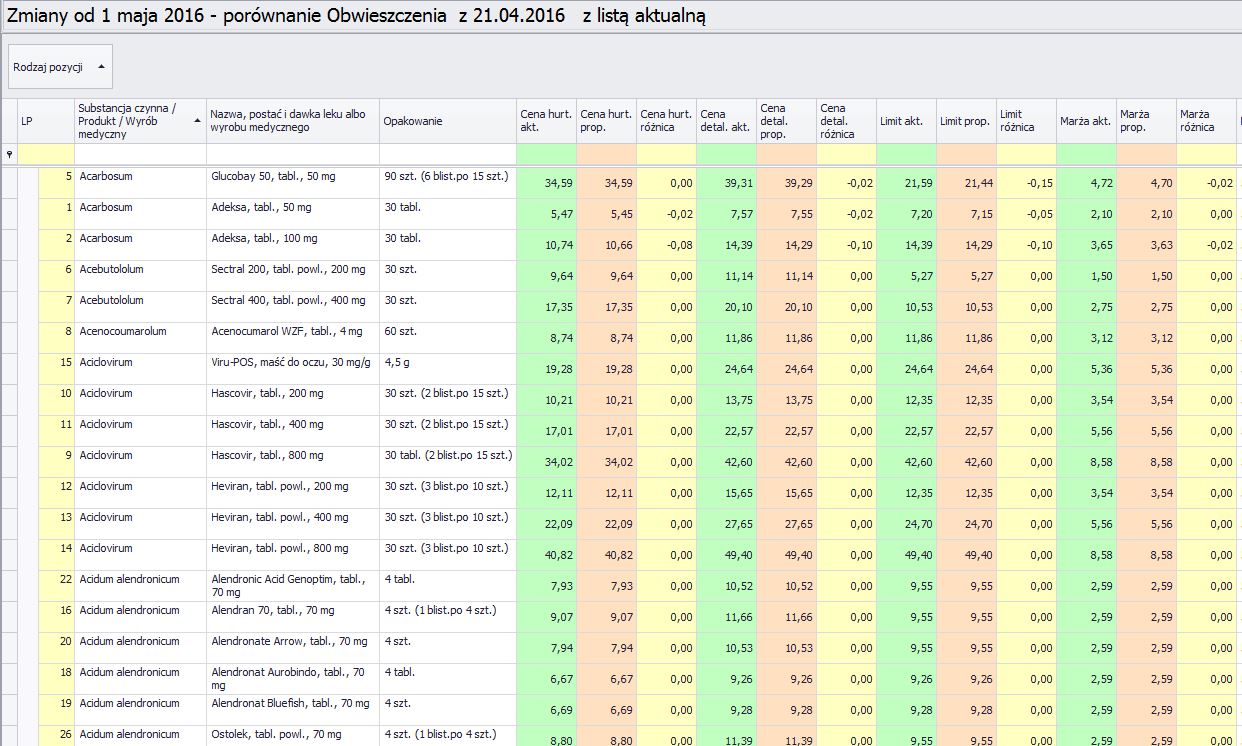1242x746 pixels.
Task: Sort by the Marża akt. column
Action: 1086,121
